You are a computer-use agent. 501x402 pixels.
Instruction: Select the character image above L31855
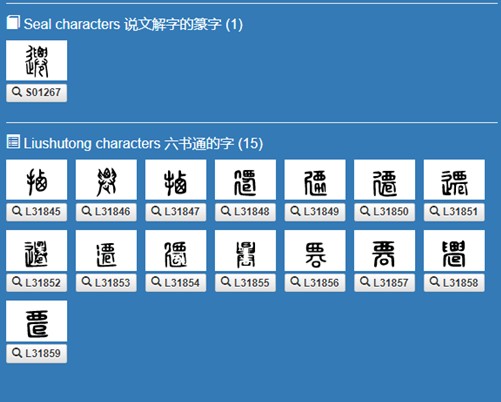tap(245, 250)
